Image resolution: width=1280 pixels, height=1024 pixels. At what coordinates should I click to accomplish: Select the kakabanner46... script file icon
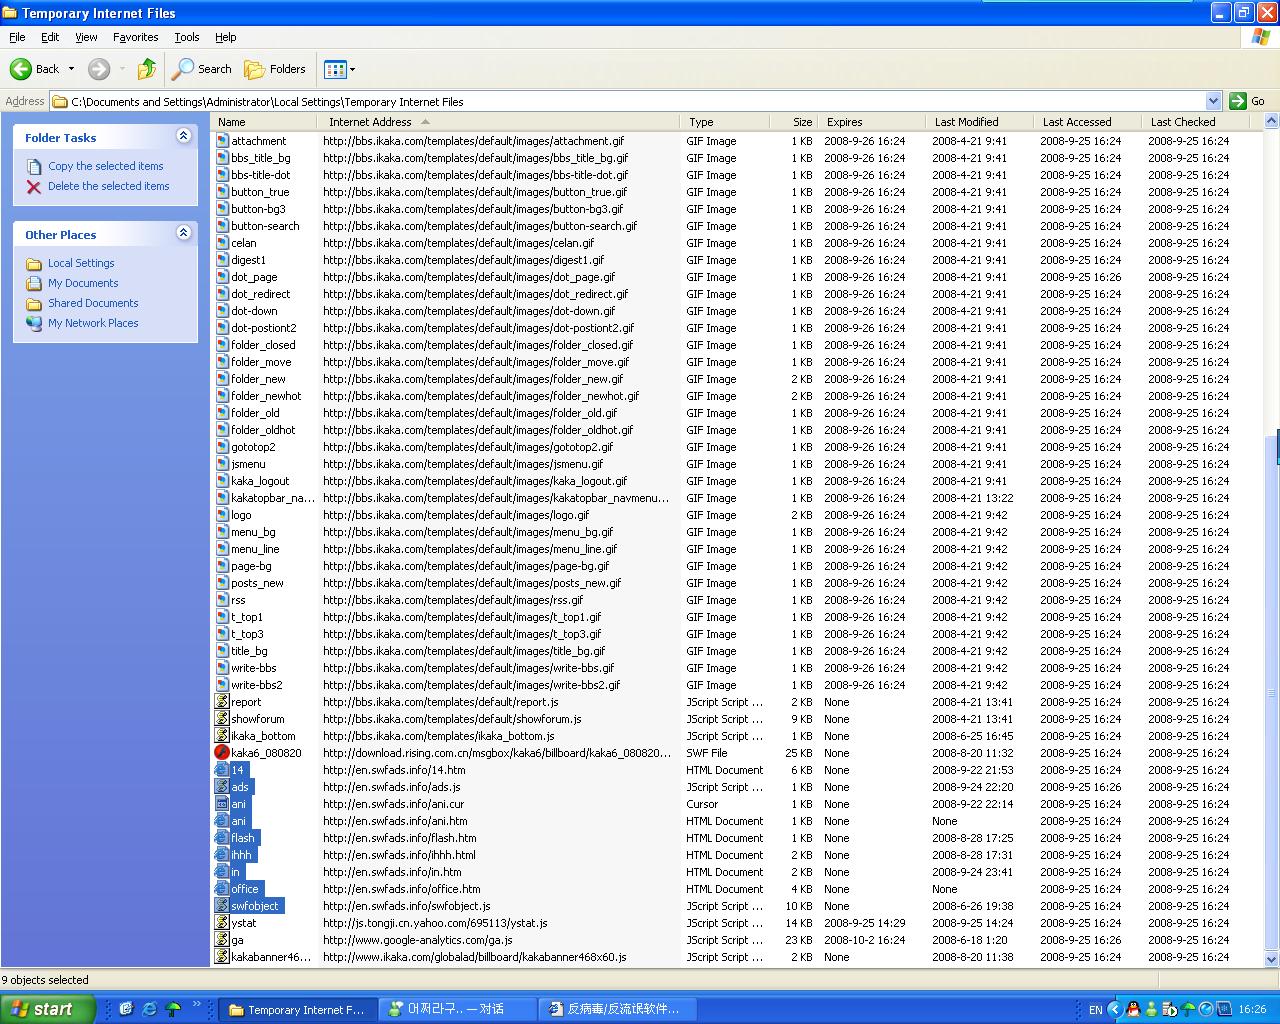point(222,957)
